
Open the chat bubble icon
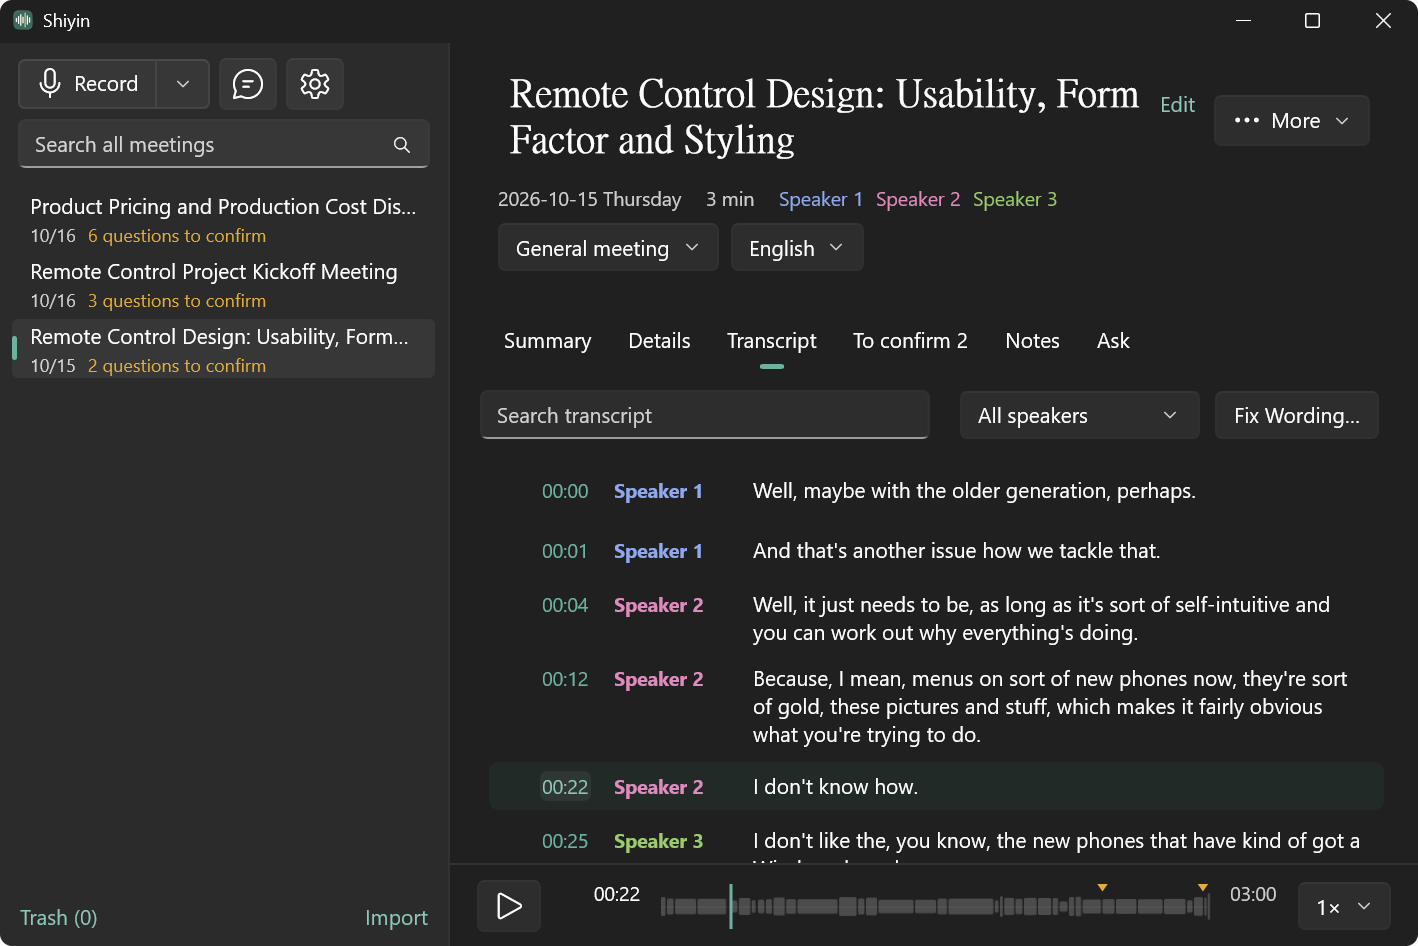pyautogui.click(x=248, y=84)
